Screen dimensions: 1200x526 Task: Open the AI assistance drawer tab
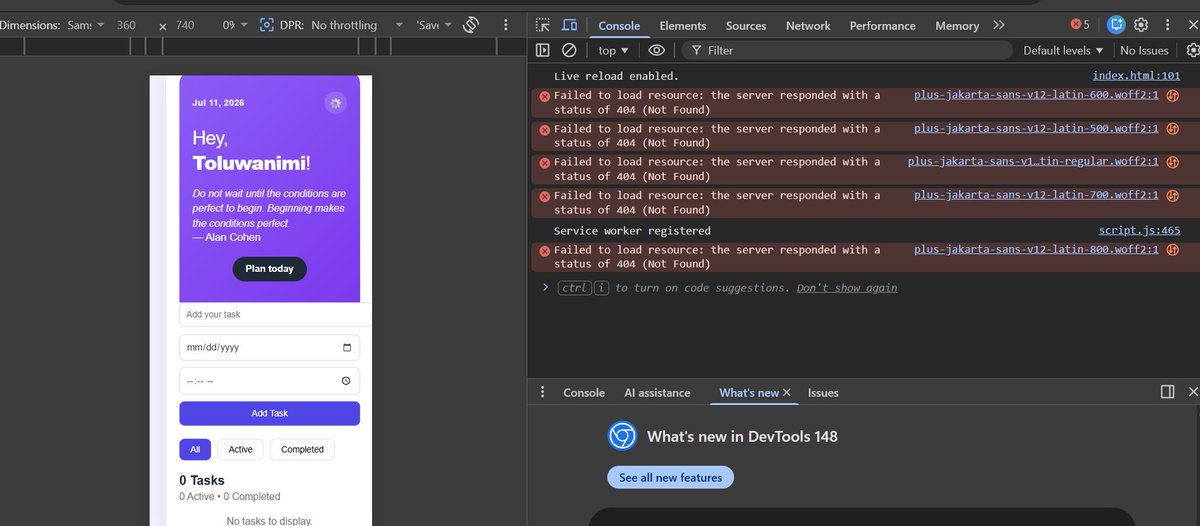(657, 393)
